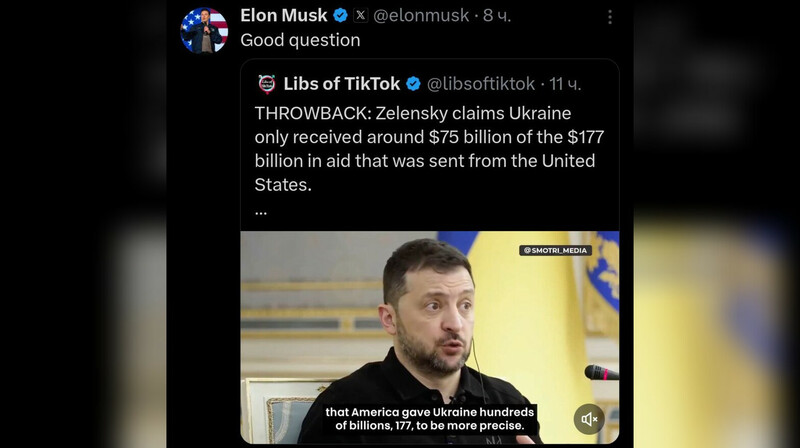The width and height of the screenshot is (800, 448).
Task: Click verified badge next to Libs of TikTok
Action: coord(413,84)
